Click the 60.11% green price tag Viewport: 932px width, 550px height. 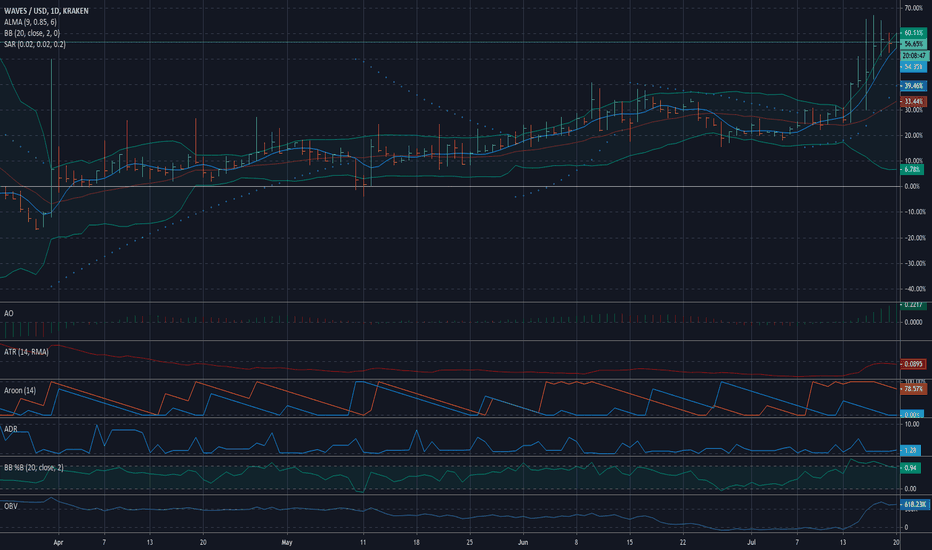coord(914,33)
